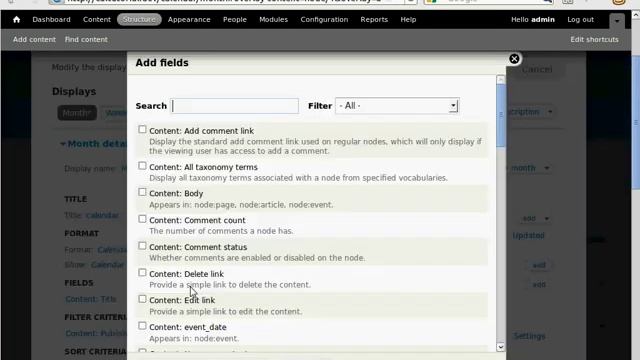
Task: Open the Help menu
Action: 408,20
